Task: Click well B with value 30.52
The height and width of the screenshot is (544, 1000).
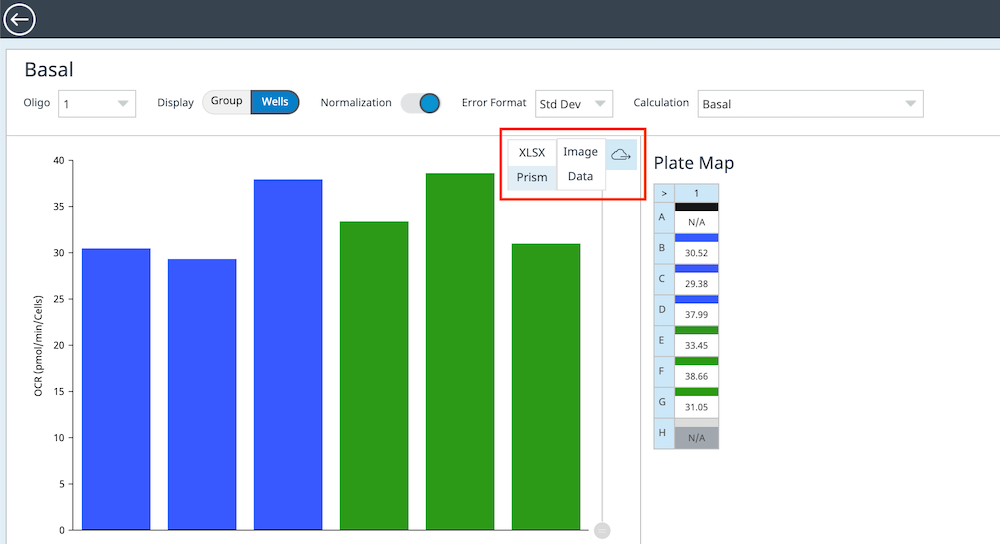Action: [x=696, y=253]
